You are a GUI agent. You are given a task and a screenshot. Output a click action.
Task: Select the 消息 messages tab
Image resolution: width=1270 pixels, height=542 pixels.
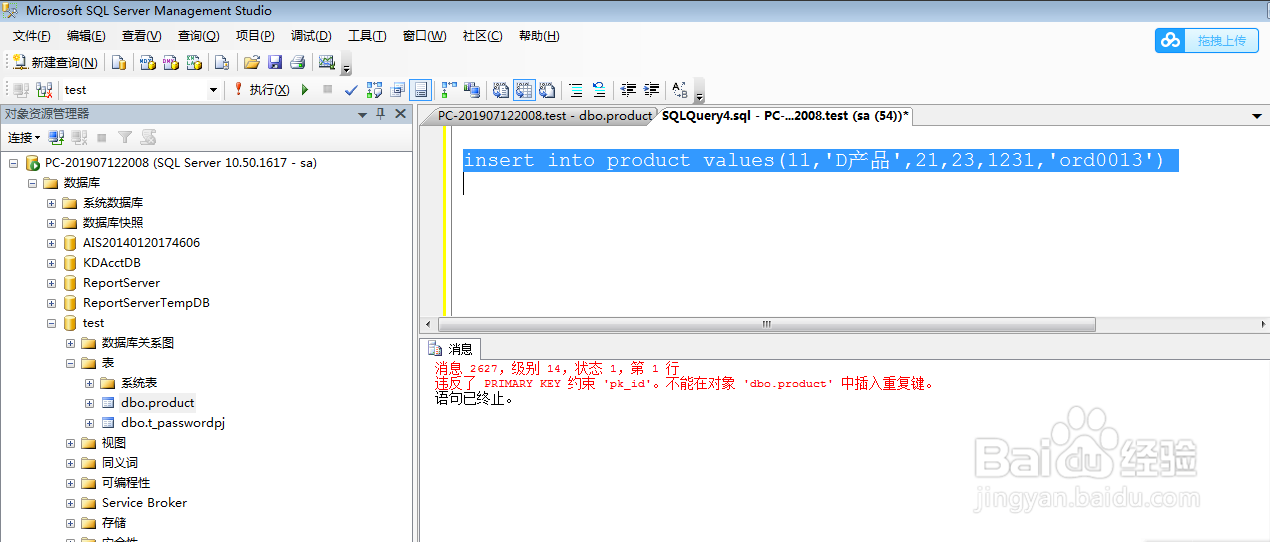(x=451, y=349)
